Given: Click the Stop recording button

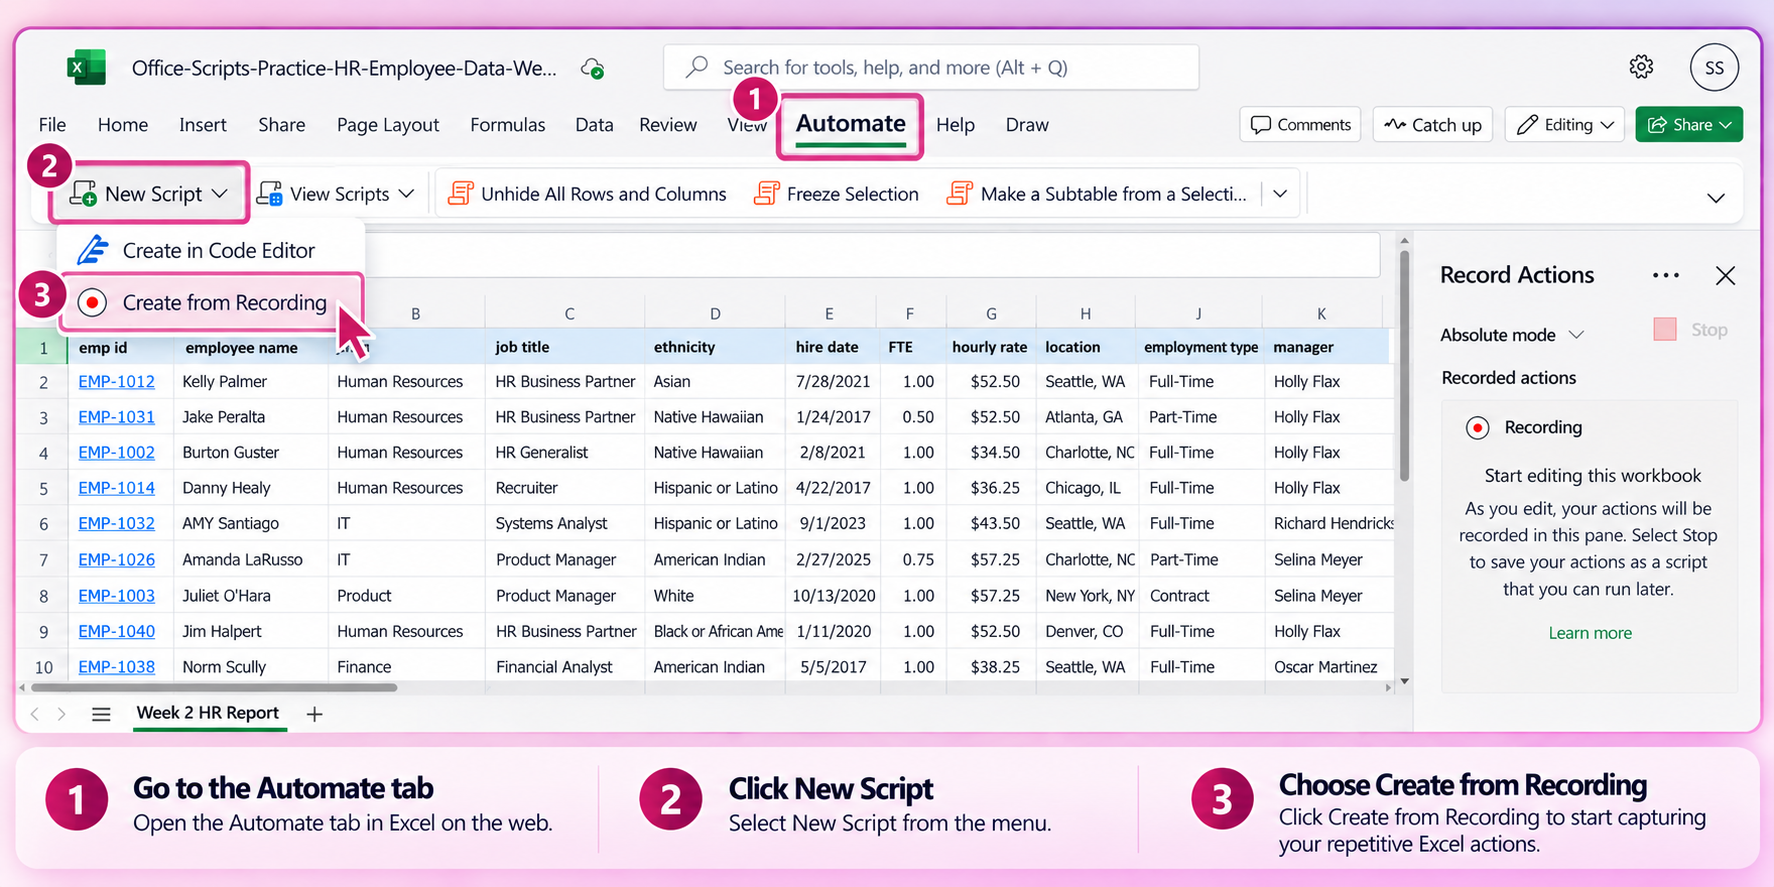Looking at the screenshot, I should 1691,329.
